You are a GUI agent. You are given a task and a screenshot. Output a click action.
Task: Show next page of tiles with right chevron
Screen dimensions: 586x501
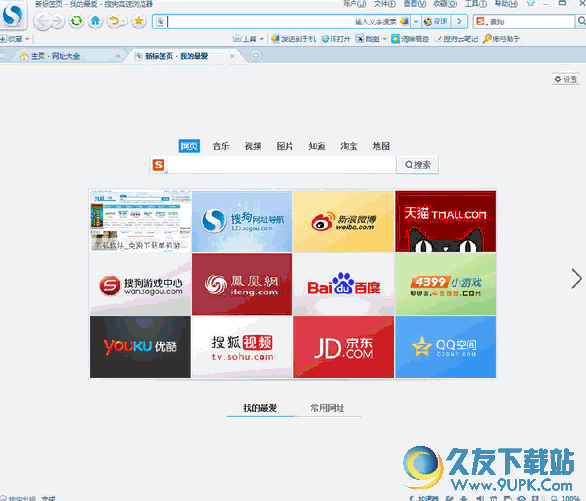point(577,279)
